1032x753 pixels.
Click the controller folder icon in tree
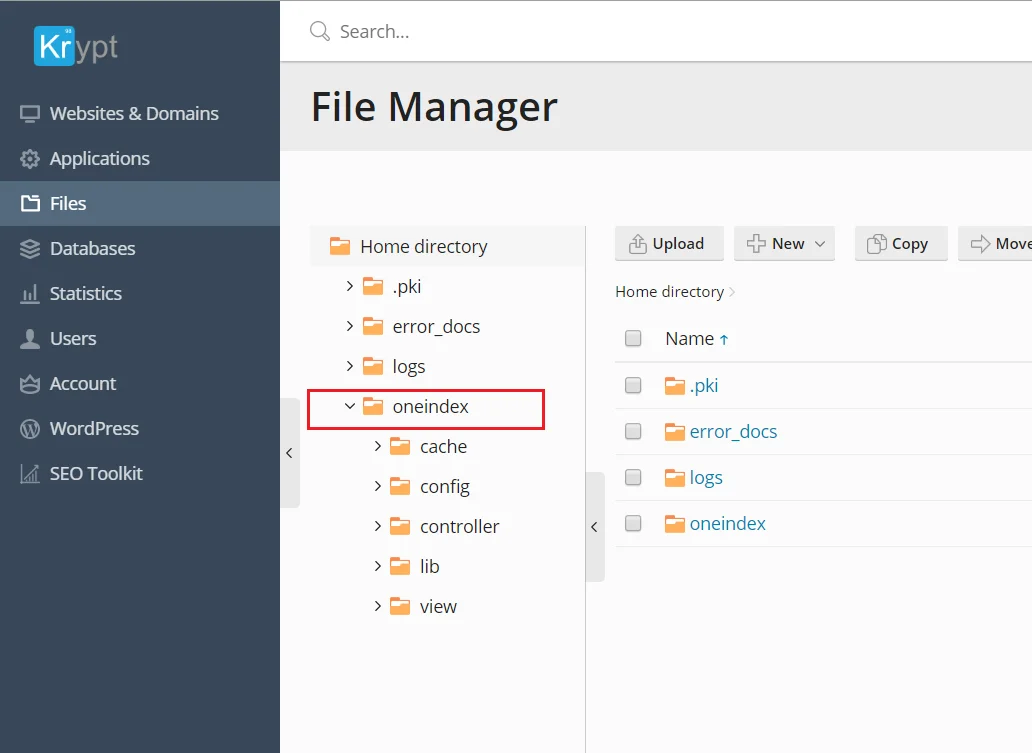pyautogui.click(x=400, y=527)
